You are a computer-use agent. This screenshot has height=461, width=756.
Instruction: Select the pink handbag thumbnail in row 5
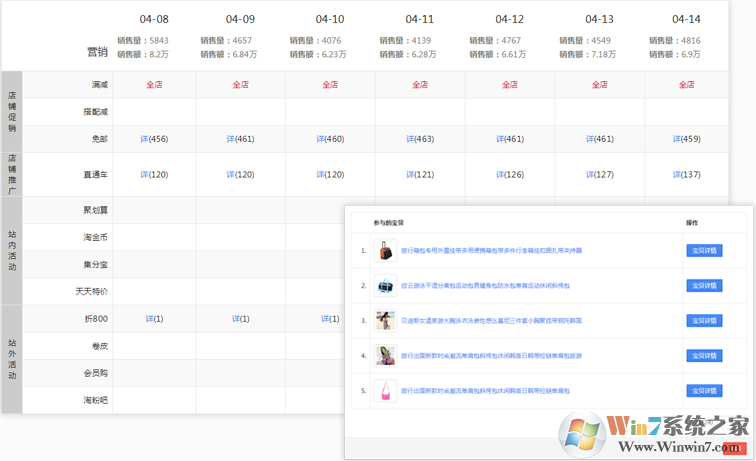(384, 391)
